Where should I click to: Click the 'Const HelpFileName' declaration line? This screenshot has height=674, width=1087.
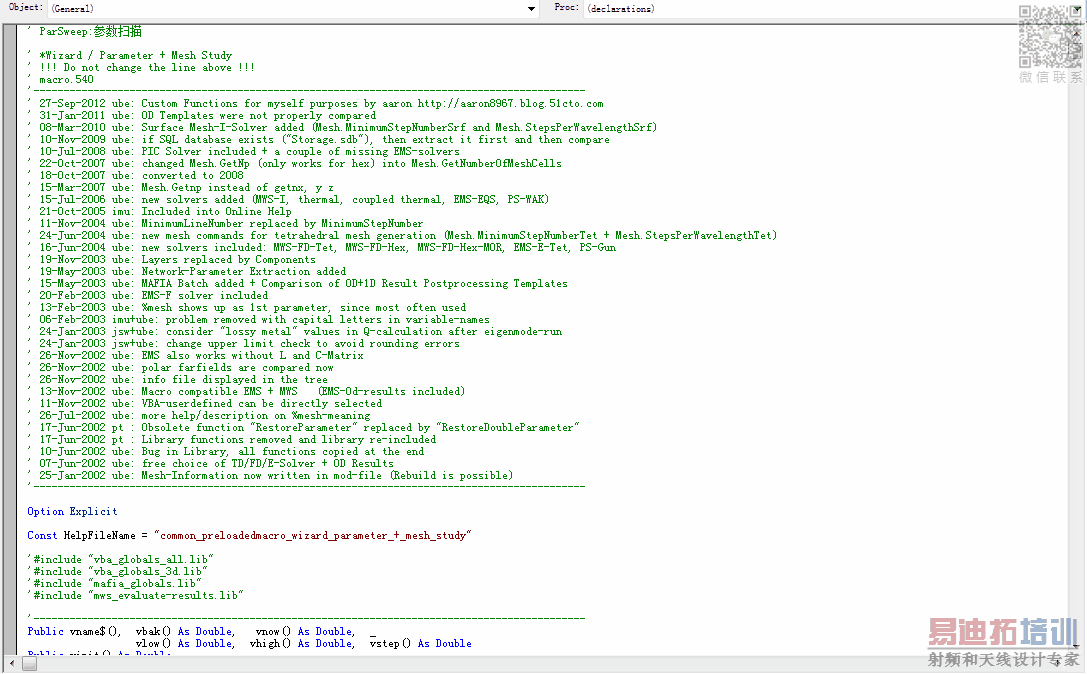250,535
